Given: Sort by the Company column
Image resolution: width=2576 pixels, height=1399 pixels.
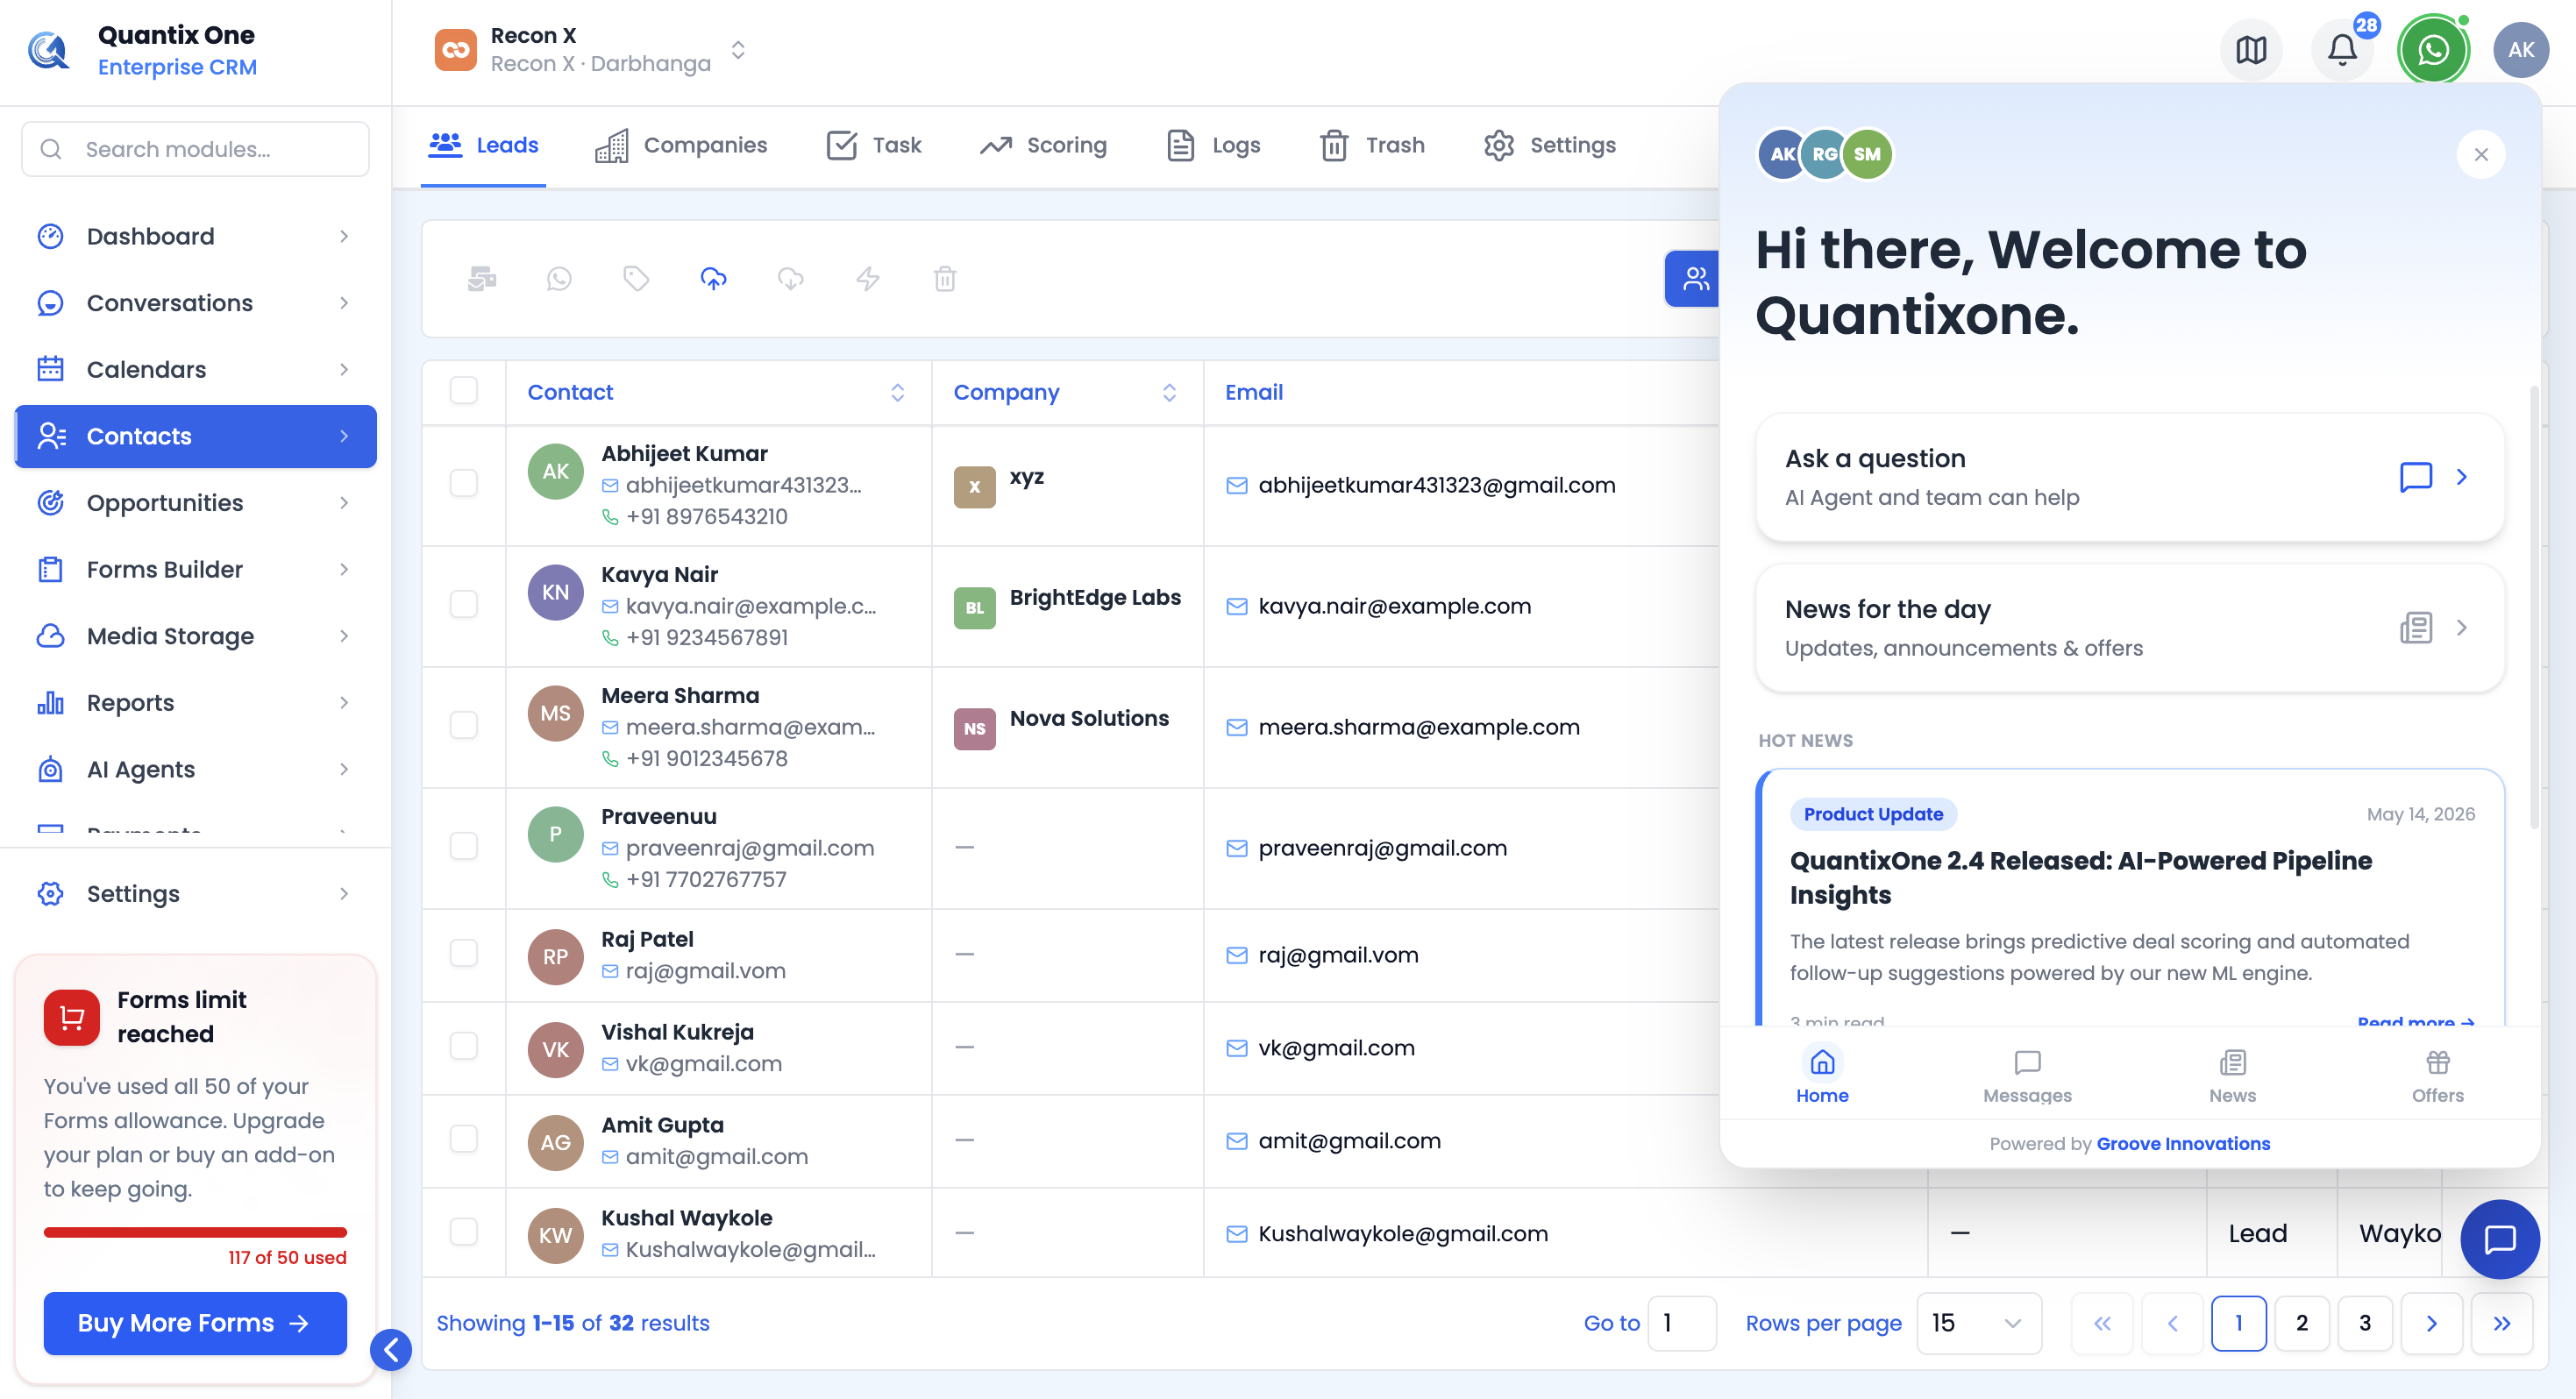Looking at the screenshot, I should click(x=1169, y=392).
